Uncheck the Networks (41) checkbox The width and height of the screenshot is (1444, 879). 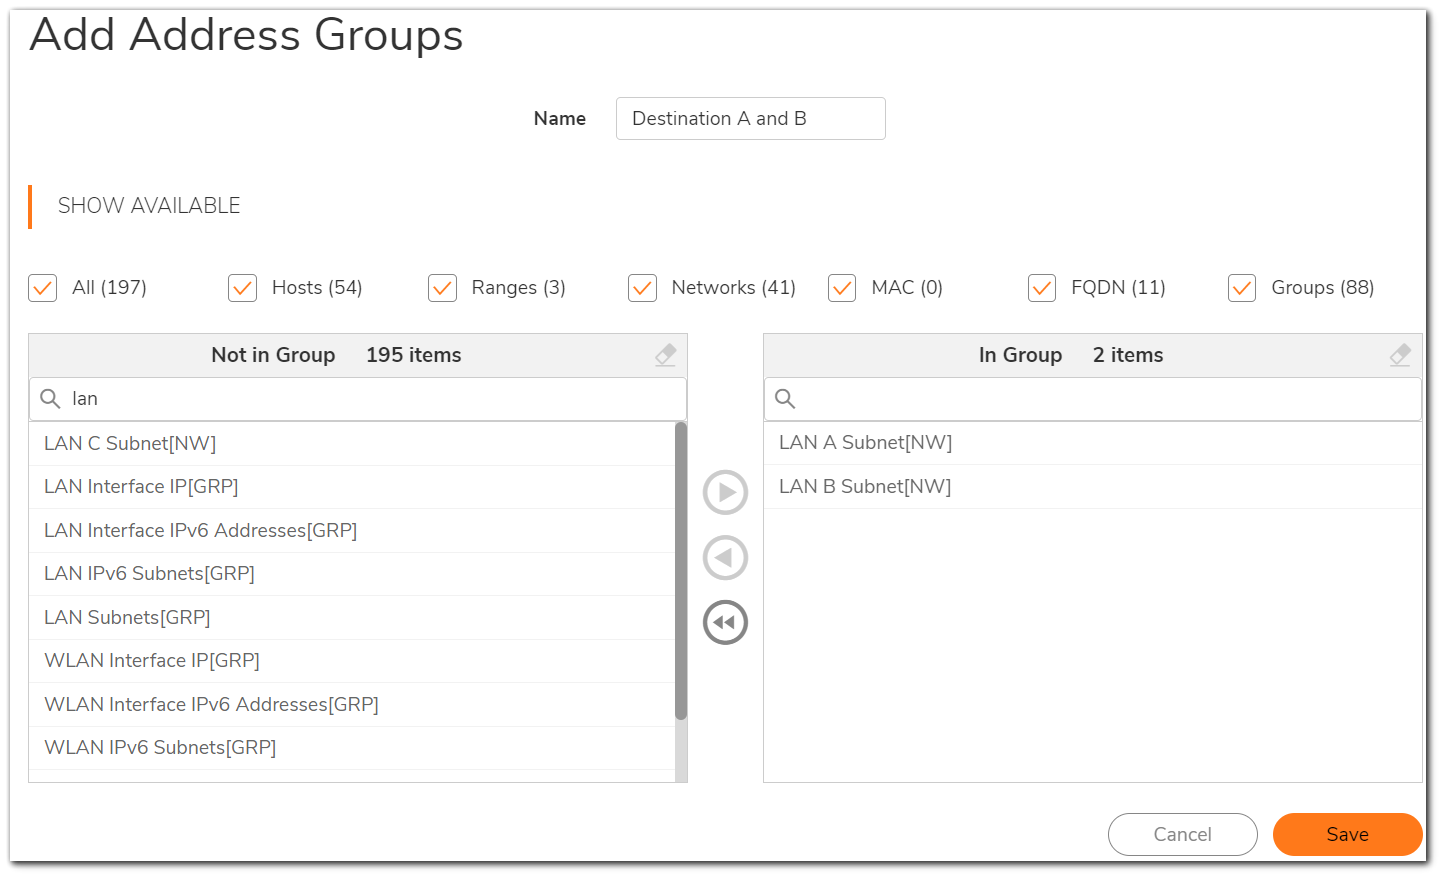643,288
